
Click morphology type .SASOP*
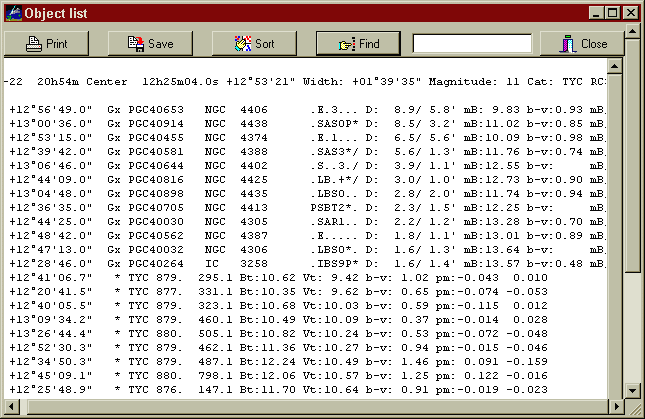[x=334, y=124]
